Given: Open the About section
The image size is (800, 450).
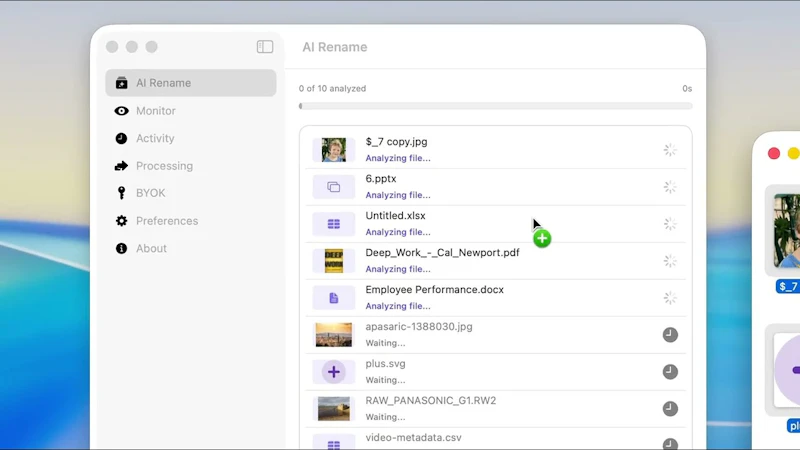Looking at the screenshot, I should click(x=191, y=248).
